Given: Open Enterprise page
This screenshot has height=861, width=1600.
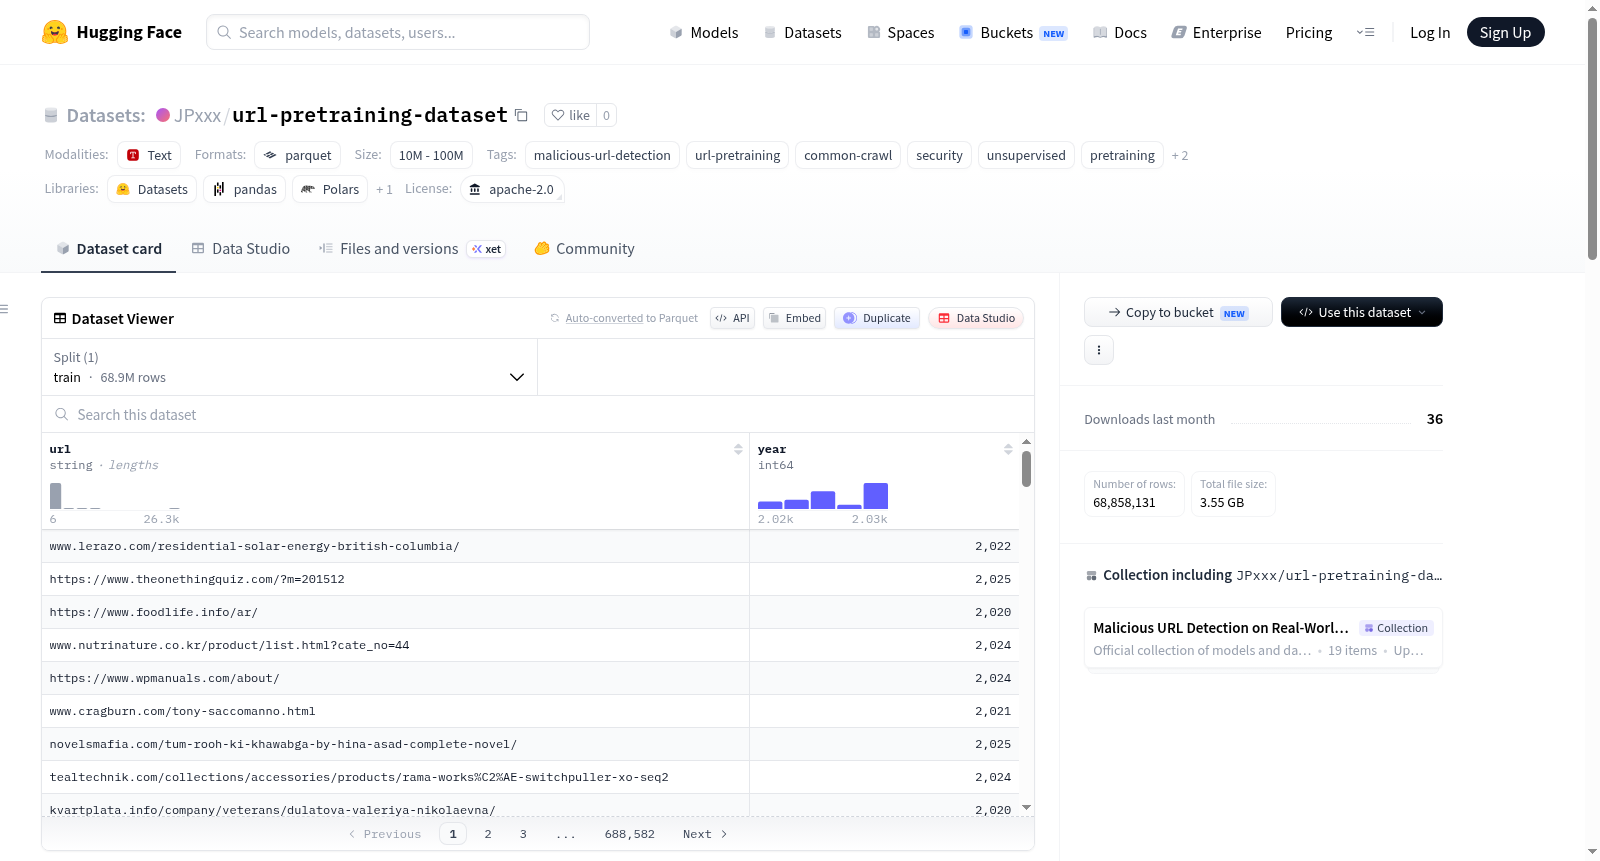Looking at the screenshot, I should (1216, 32).
